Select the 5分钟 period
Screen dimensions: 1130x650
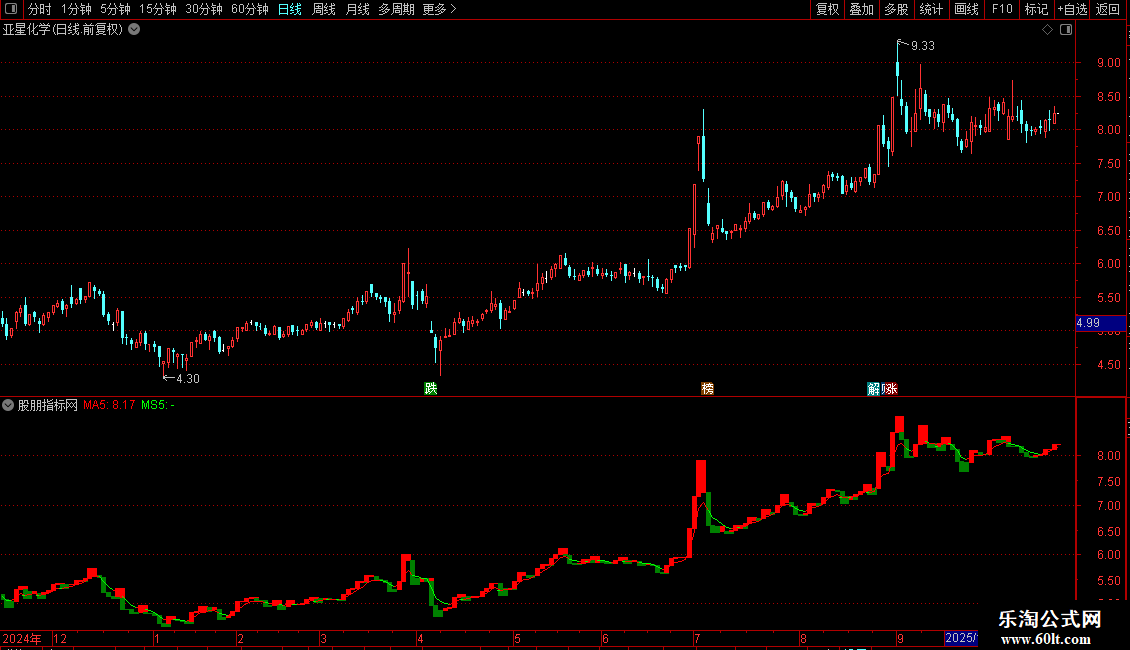115,9
